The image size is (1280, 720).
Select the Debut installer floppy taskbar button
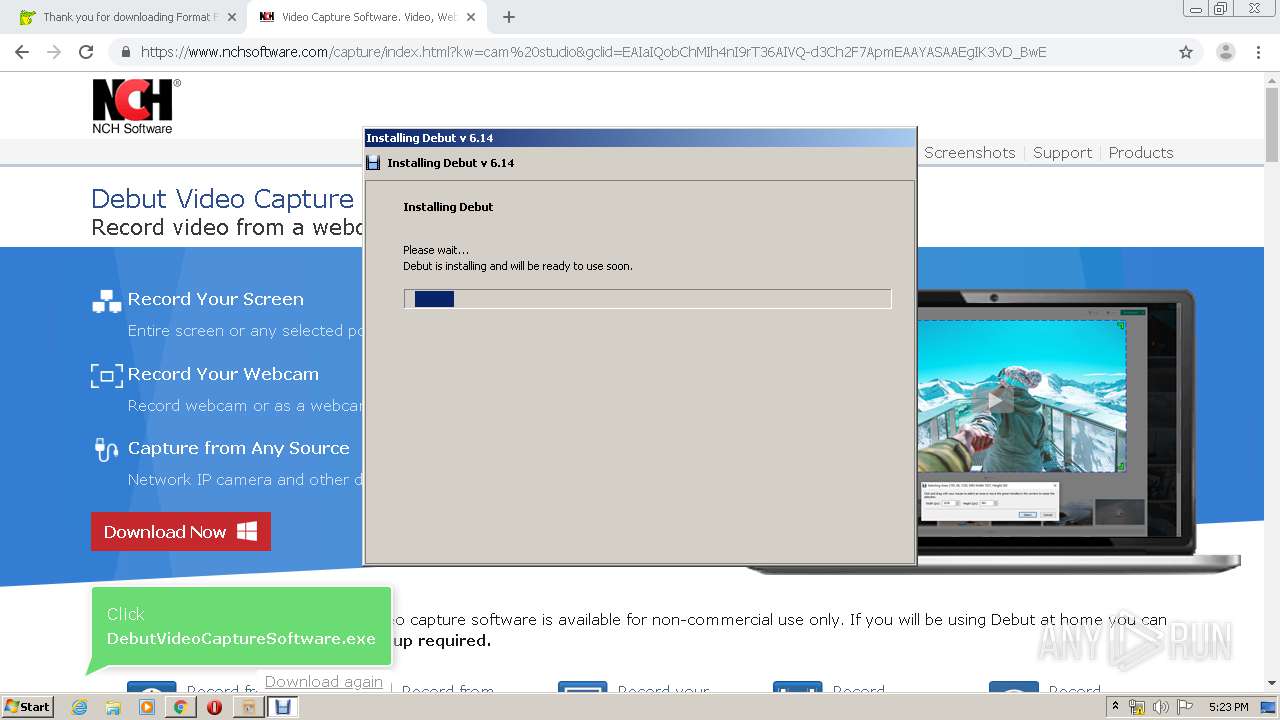pyautogui.click(x=283, y=707)
